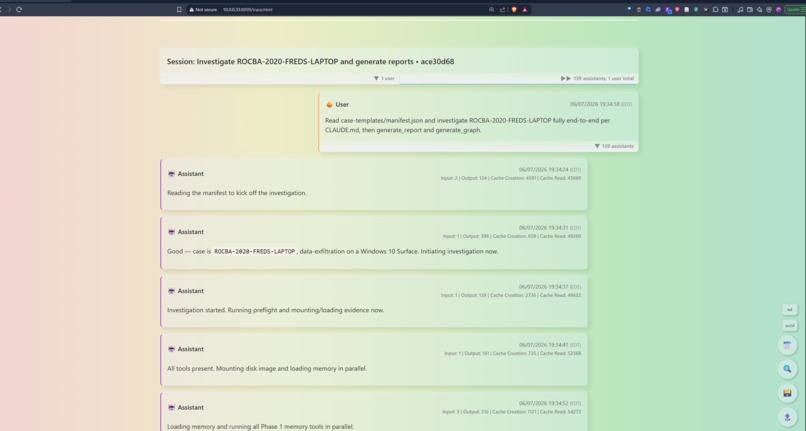Click the browser forward arrow
This screenshot has width=806, height=431.
point(9,9)
